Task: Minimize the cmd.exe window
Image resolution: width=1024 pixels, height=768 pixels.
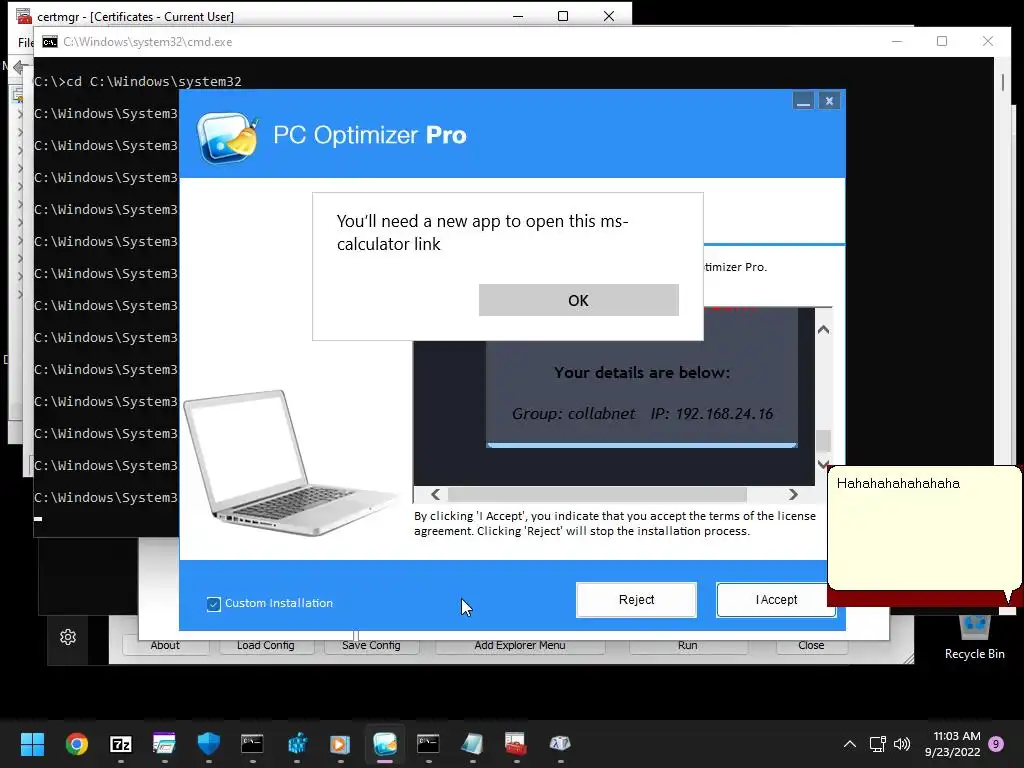Action: pyautogui.click(x=897, y=41)
